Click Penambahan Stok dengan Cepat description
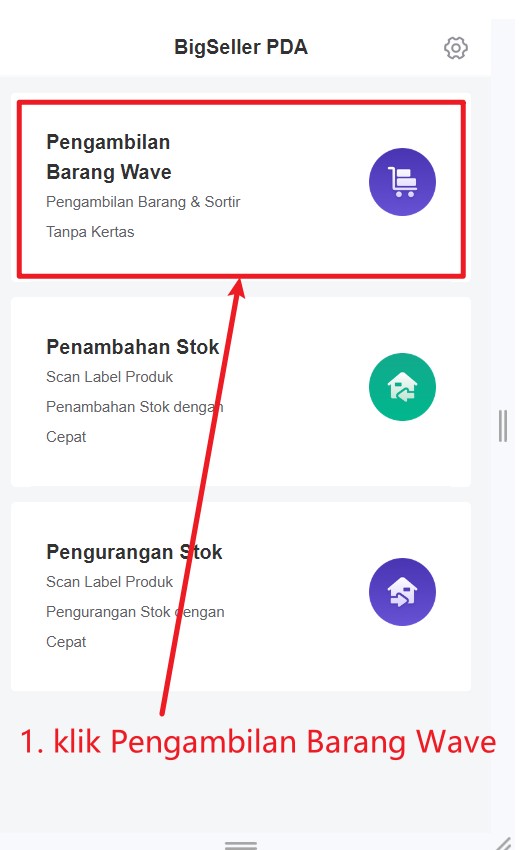The width and height of the screenshot is (520, 850). (134, 422)
